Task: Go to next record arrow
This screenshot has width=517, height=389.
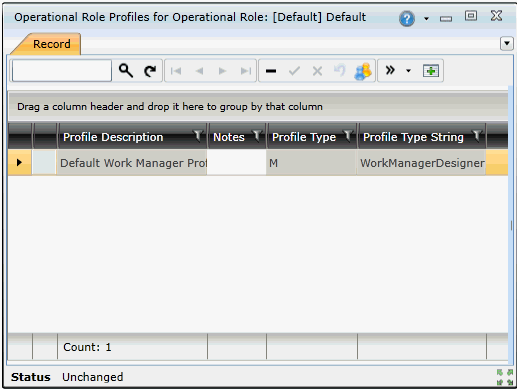Action: coord(222,71)
